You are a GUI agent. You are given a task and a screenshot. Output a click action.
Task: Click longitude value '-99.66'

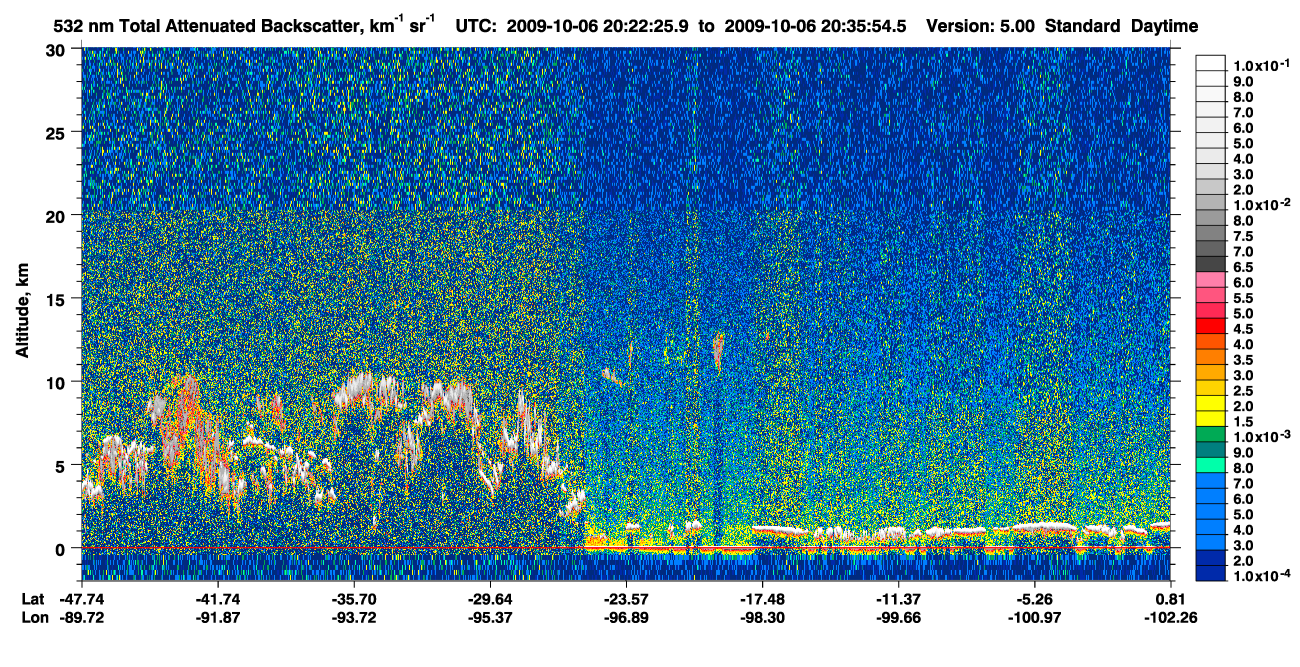pyautogui.click(x=898, y=618)
